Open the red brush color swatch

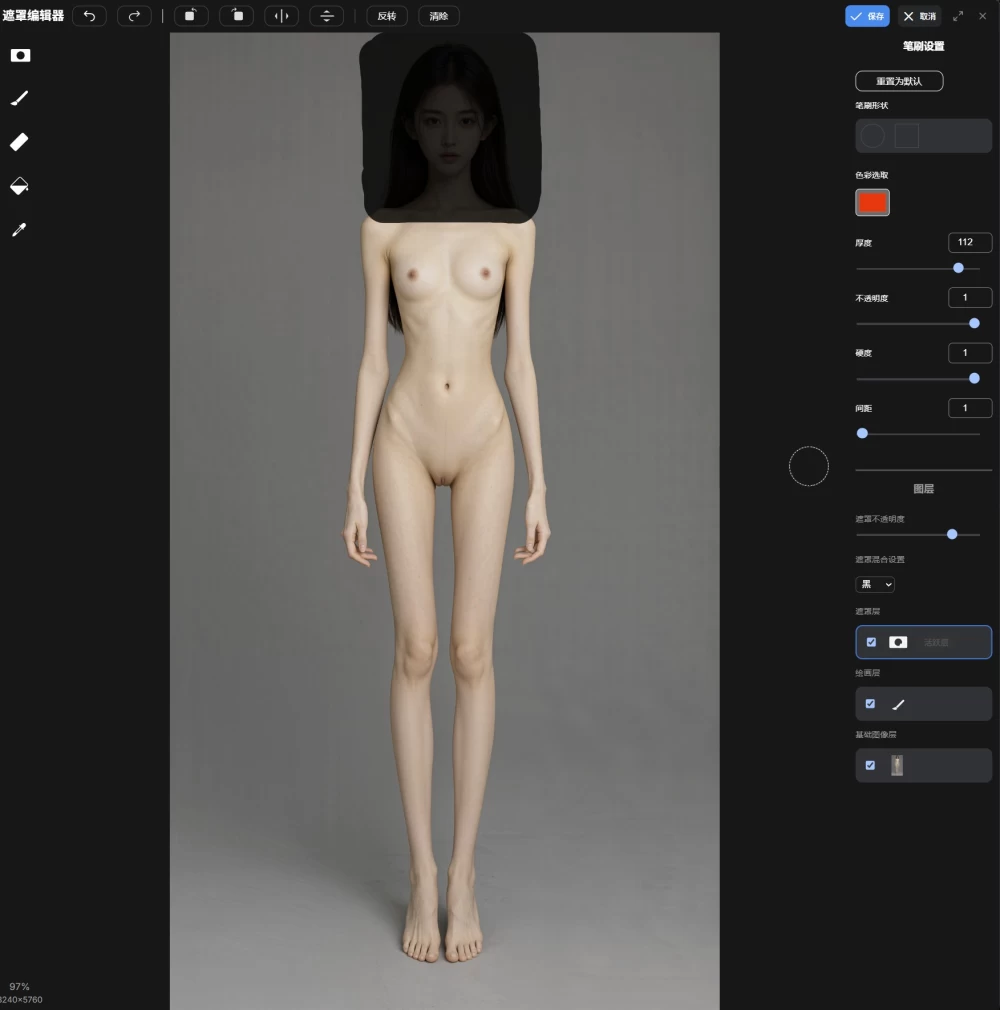872,202
